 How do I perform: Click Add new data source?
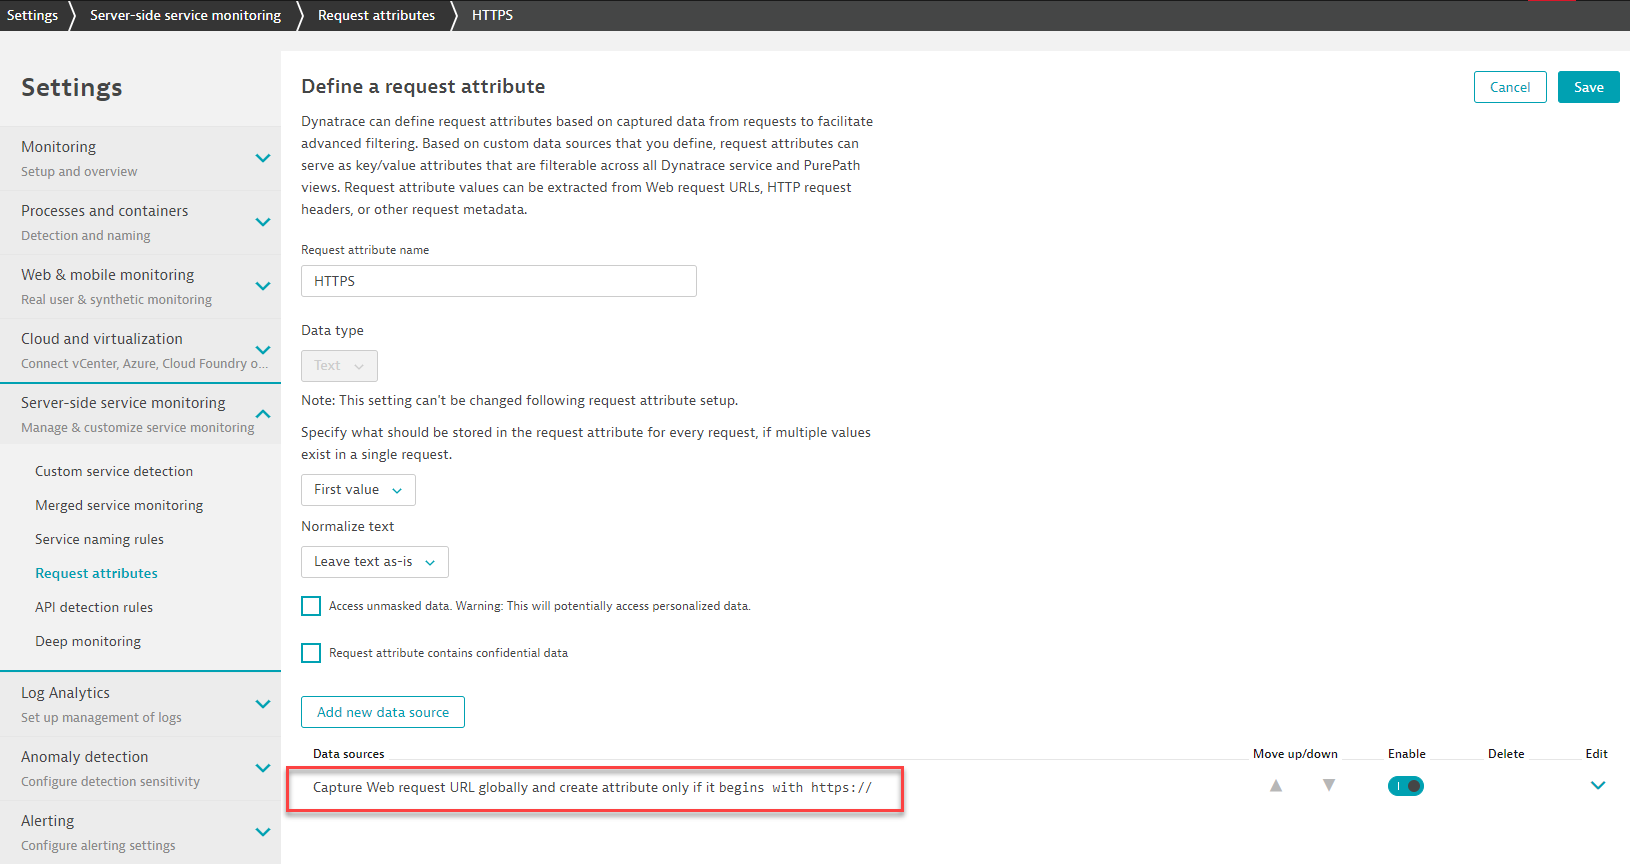tap(383, 712)
